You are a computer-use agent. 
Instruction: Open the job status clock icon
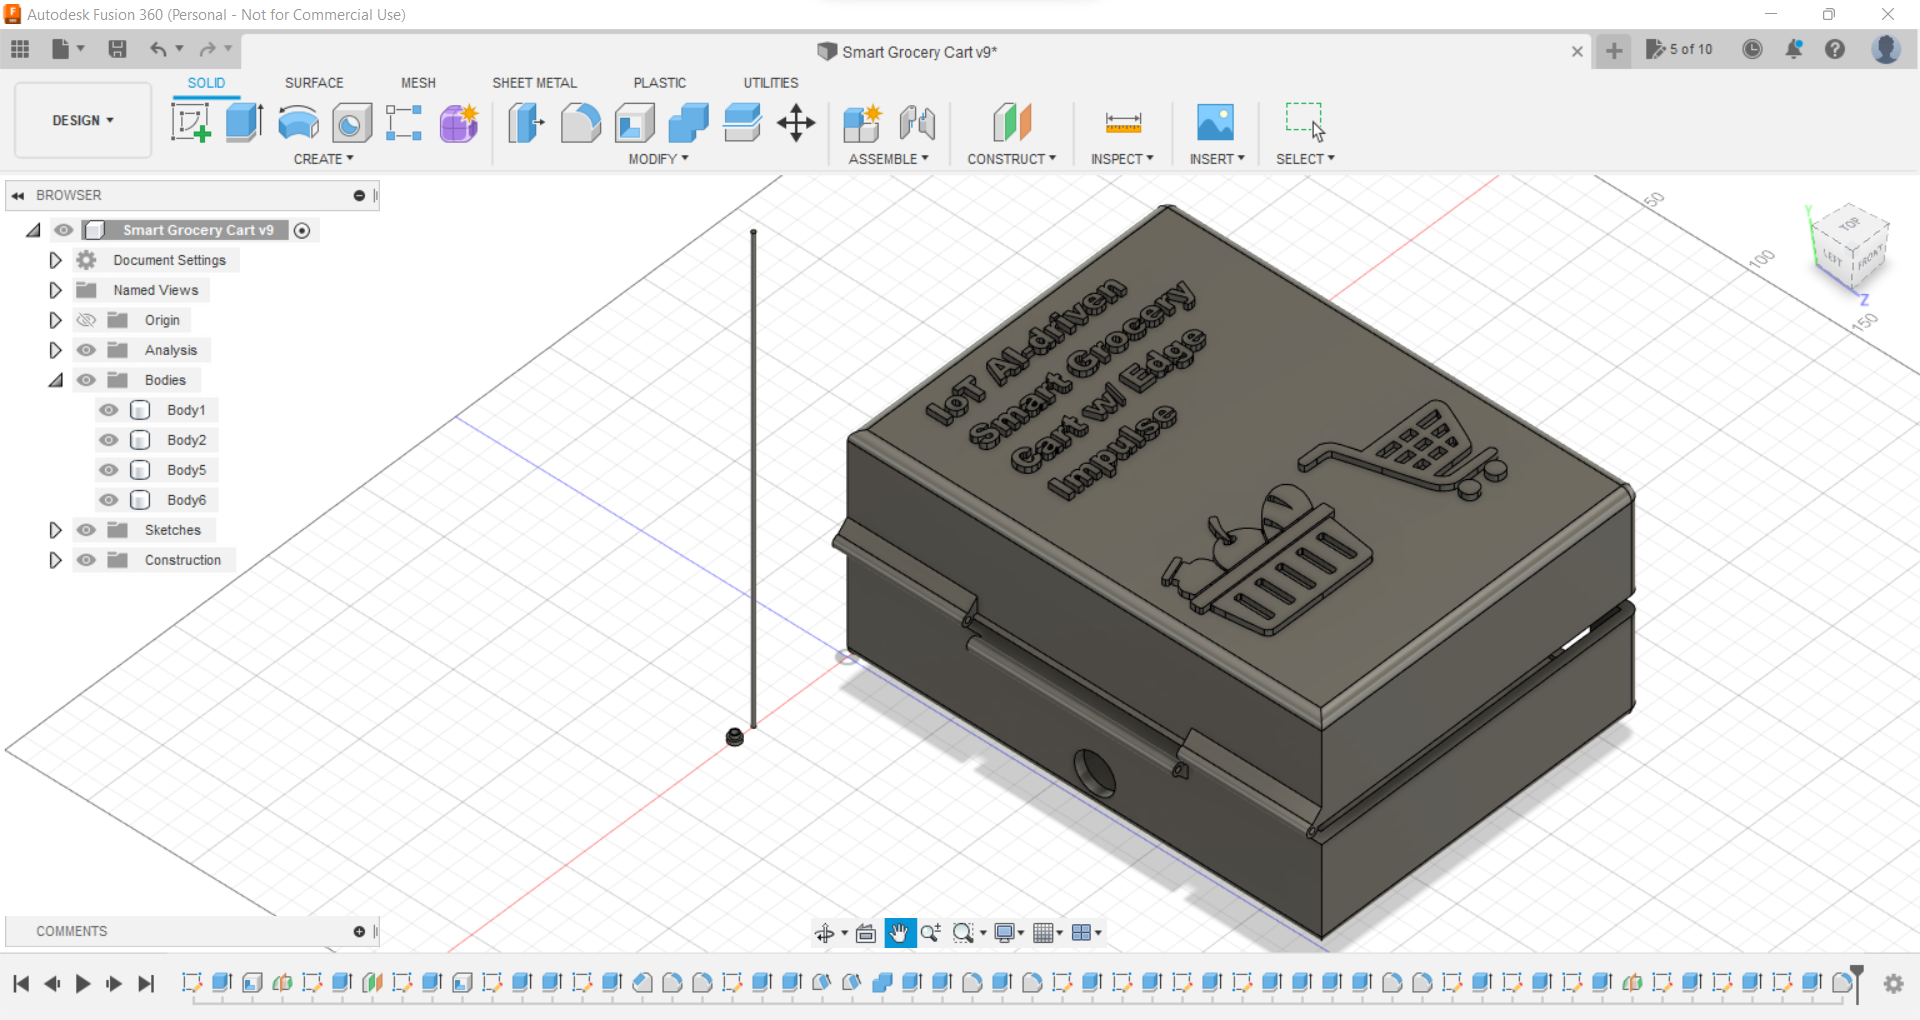[x=1752, y=49]
